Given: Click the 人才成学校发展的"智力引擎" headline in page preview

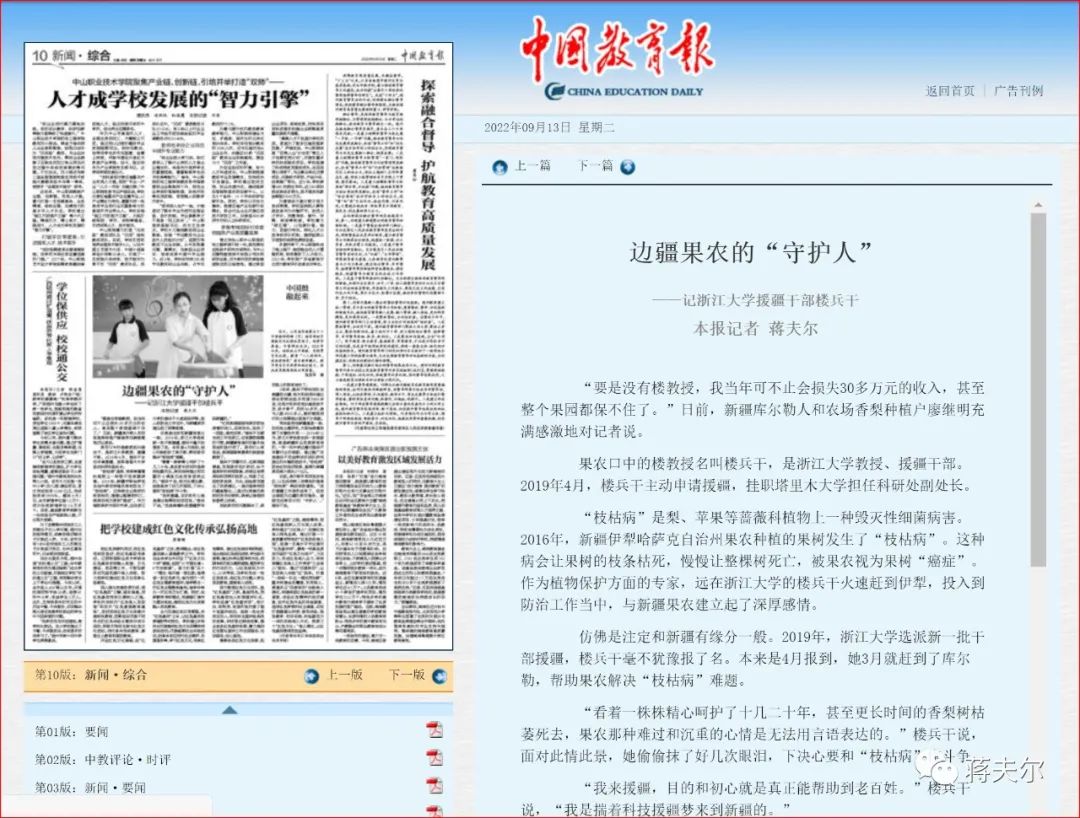Looking at the screenshot, I should point(180,100).
